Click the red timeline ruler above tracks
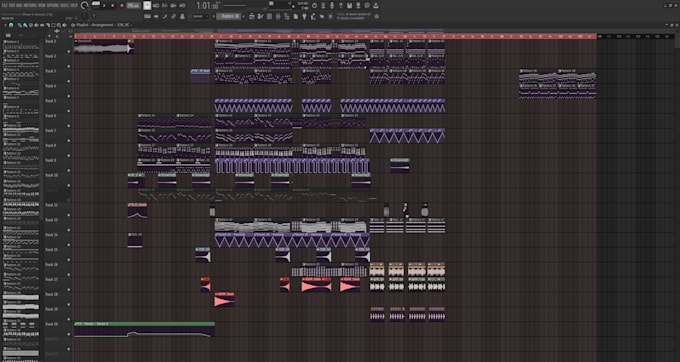 tap(335, 36)
